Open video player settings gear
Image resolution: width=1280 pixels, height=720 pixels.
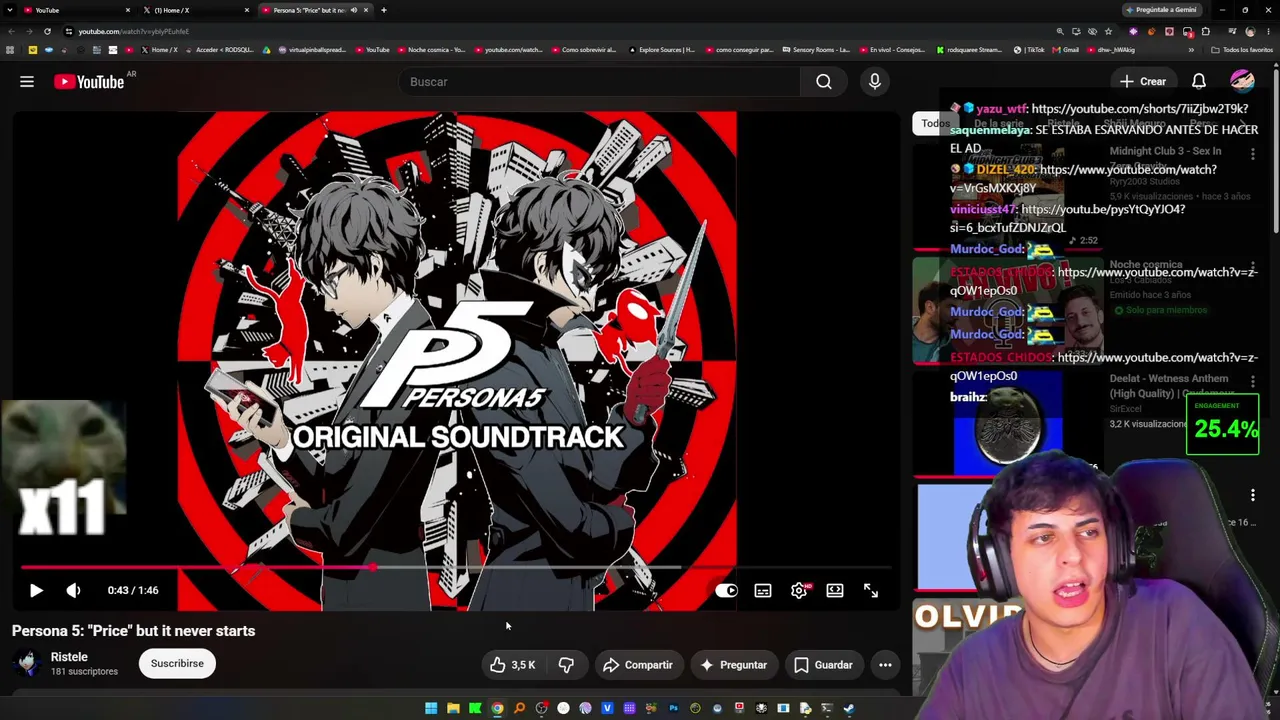(799, 590)
